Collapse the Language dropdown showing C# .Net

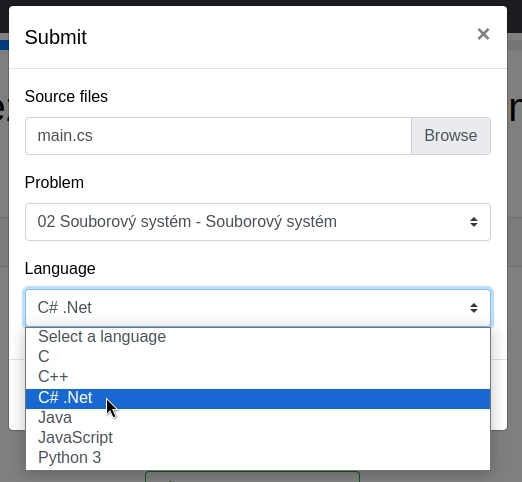[258, 308]
